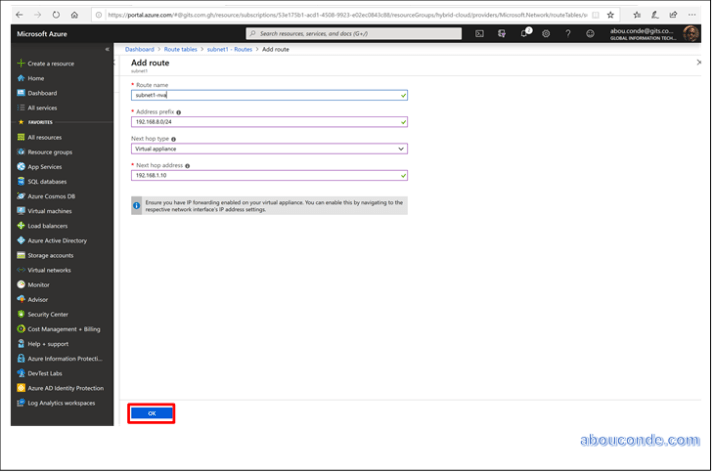Screen dimensions: 714x472
Task: Expand the blade with right chevron
Action: coord(698,62)
